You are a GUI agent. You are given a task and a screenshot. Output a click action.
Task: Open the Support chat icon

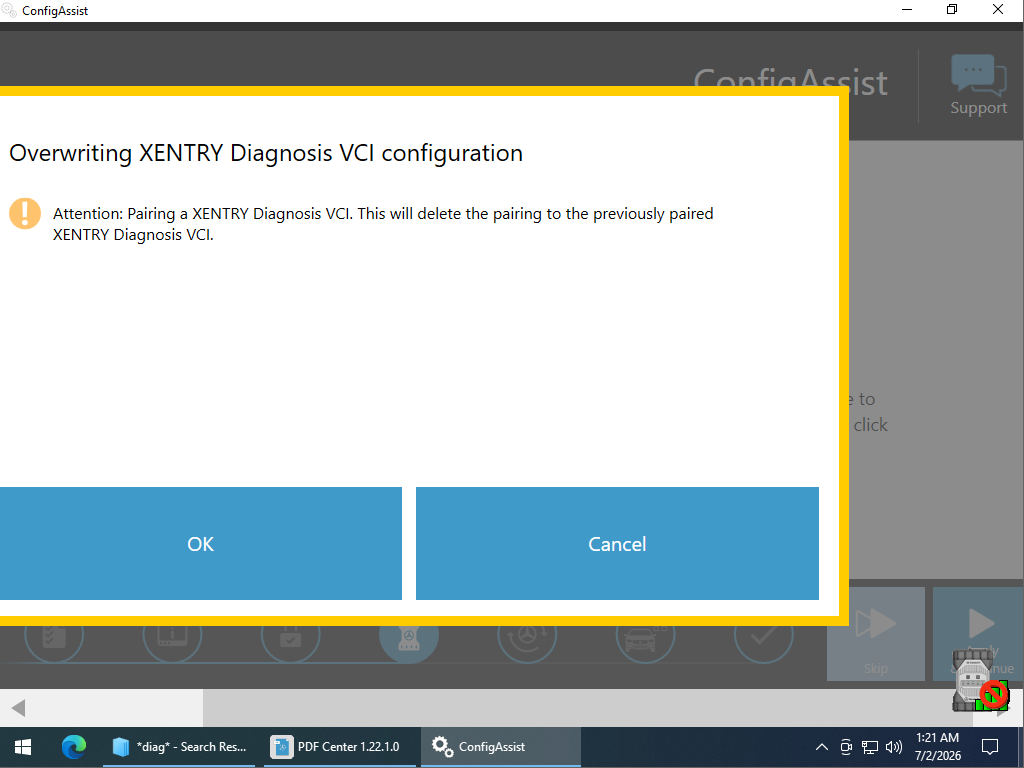[x=978, y=85]
